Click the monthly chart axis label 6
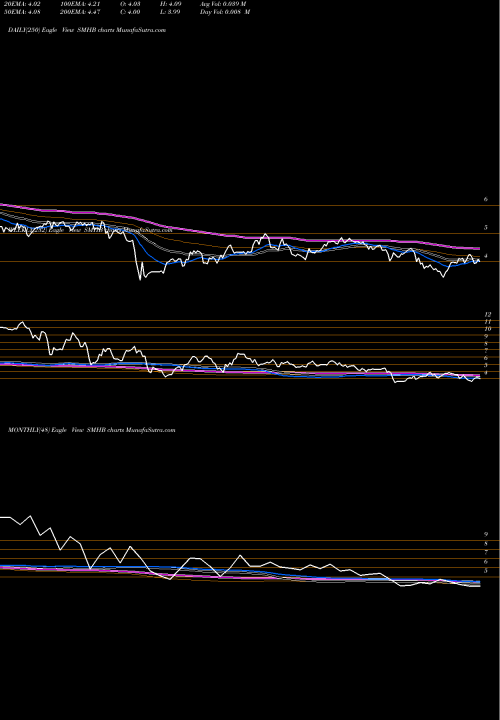 click(x=486, y=562)
